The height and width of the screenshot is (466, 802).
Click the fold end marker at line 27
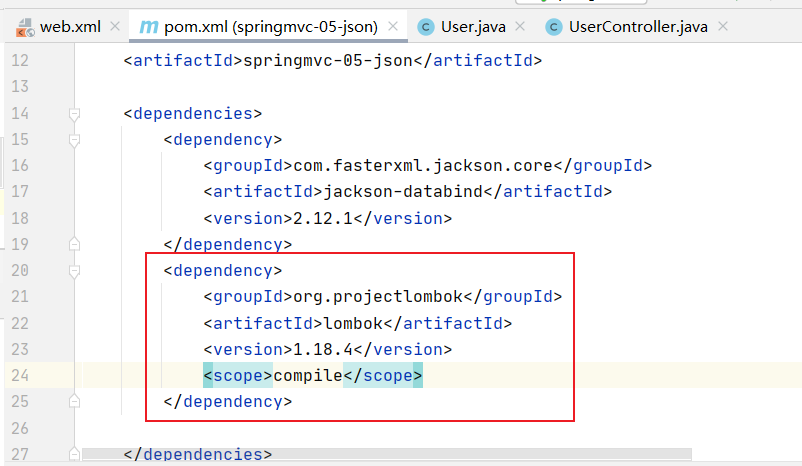pyautogui.click(x=74, y=453)
